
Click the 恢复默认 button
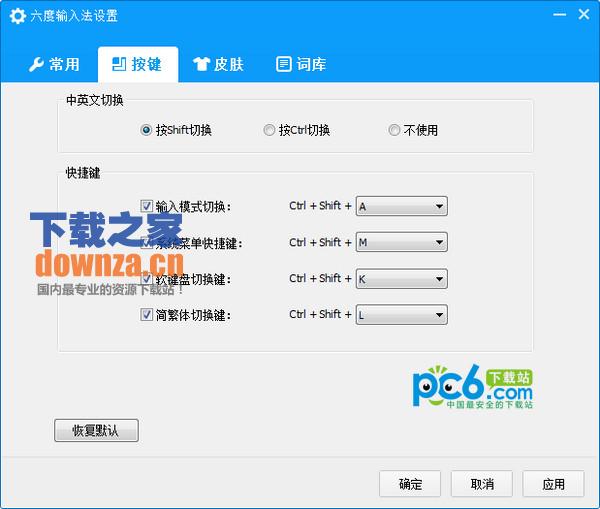[x=96, y=431]
